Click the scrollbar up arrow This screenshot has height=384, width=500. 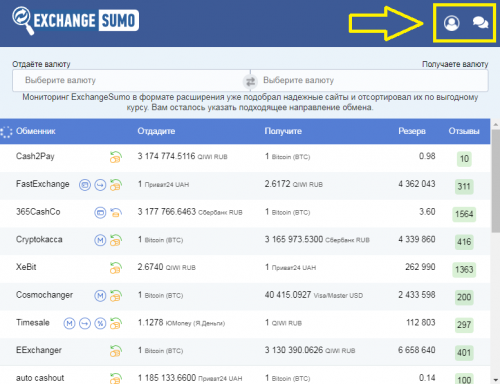click(495, 124)
